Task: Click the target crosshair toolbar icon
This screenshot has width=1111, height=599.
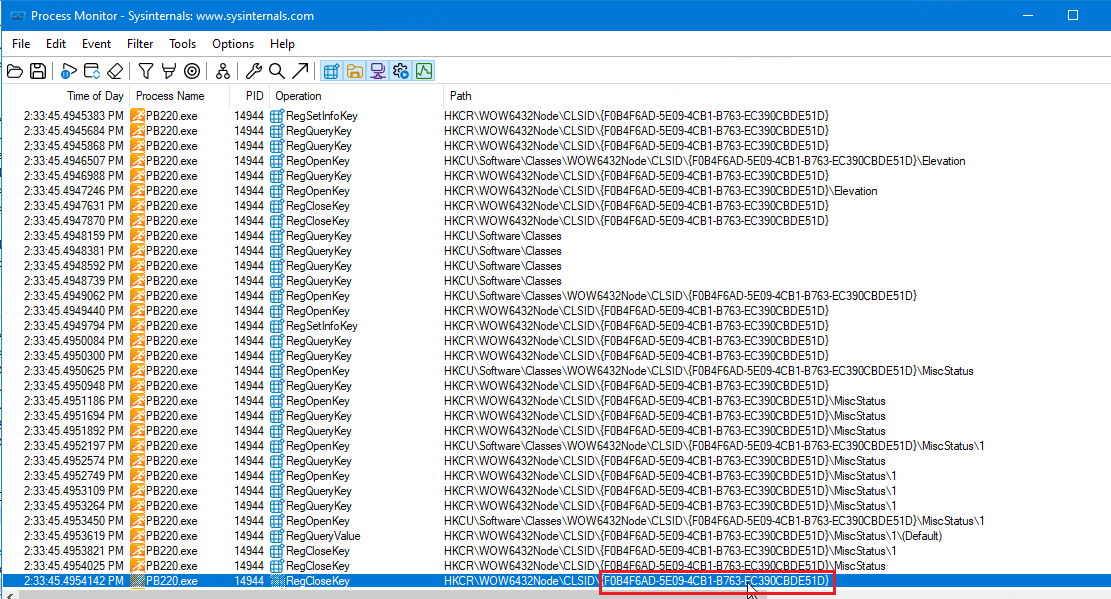Action: (x=192, y=71)
